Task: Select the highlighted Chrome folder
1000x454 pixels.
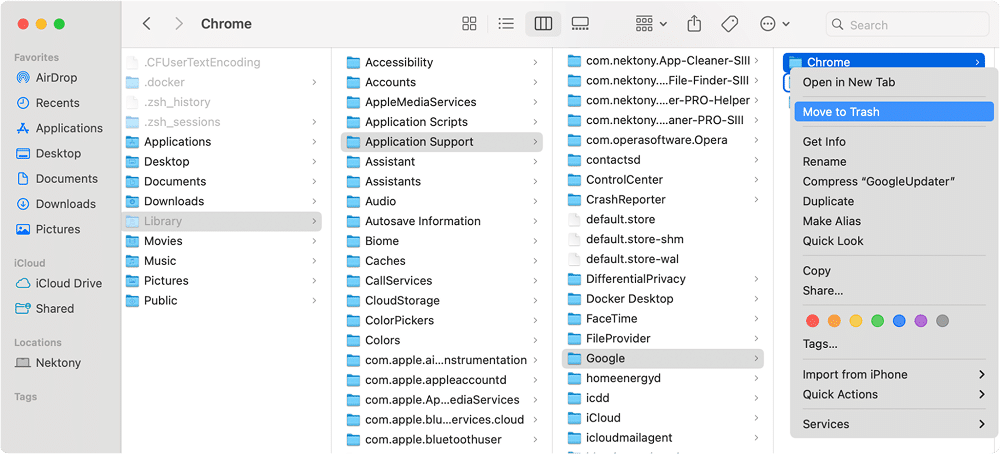Action: (883, 62)
